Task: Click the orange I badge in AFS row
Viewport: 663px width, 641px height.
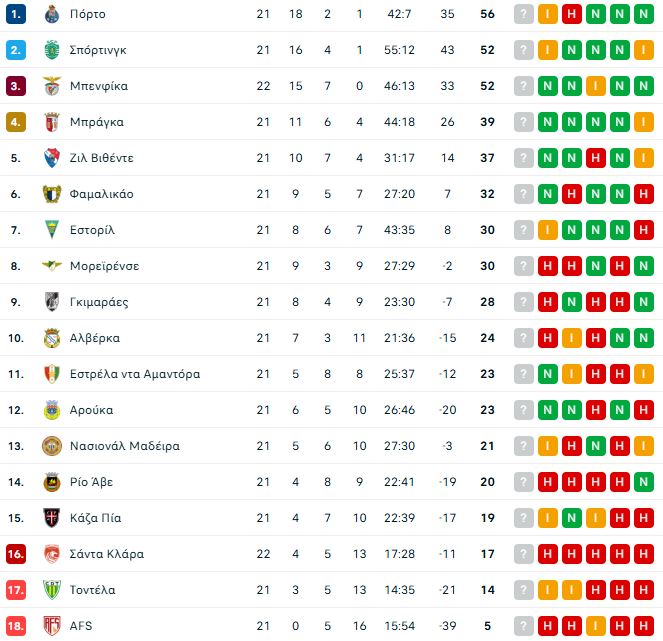Action: pyautogui.click(x=548, y=626)
